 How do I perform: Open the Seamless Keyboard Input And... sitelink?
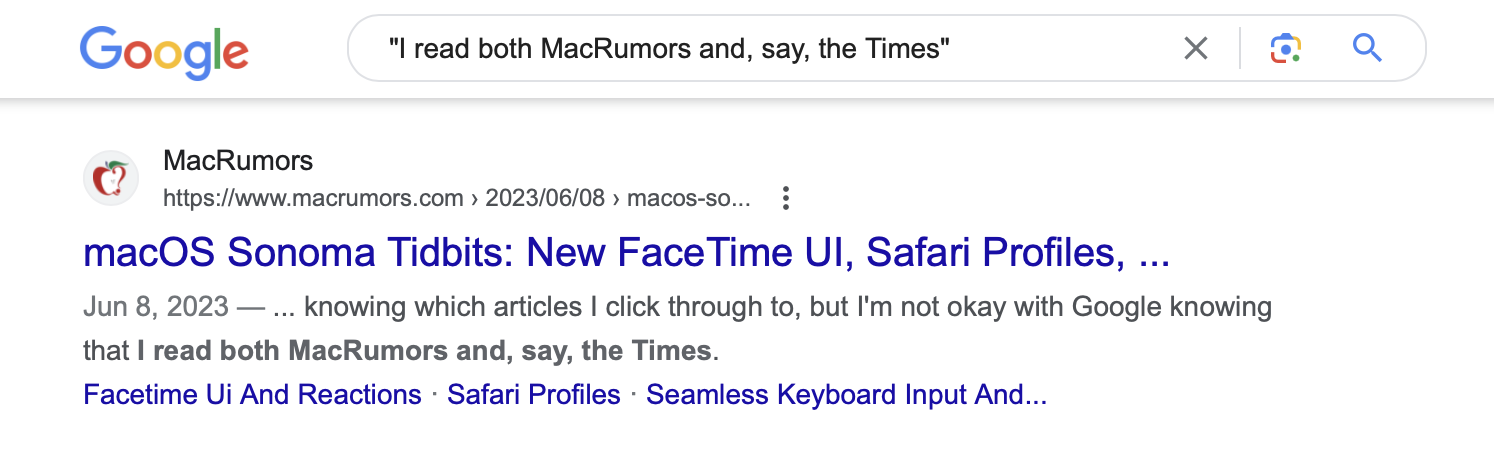pos(846,394)
